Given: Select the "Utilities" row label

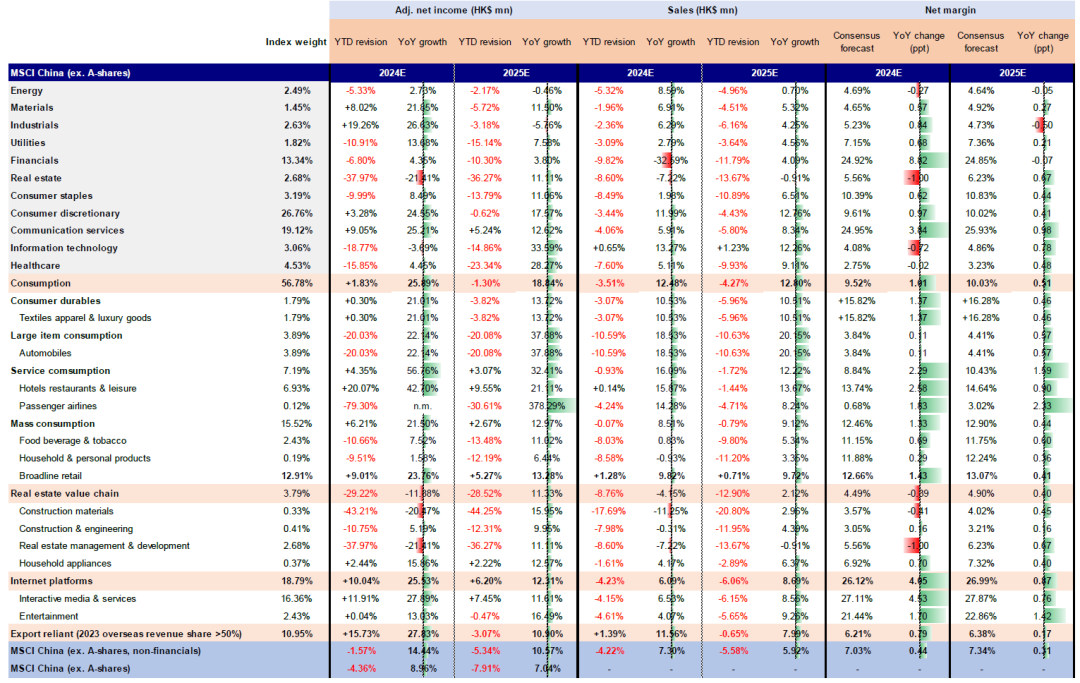Looking at the screenshot, I should (28, 143).
